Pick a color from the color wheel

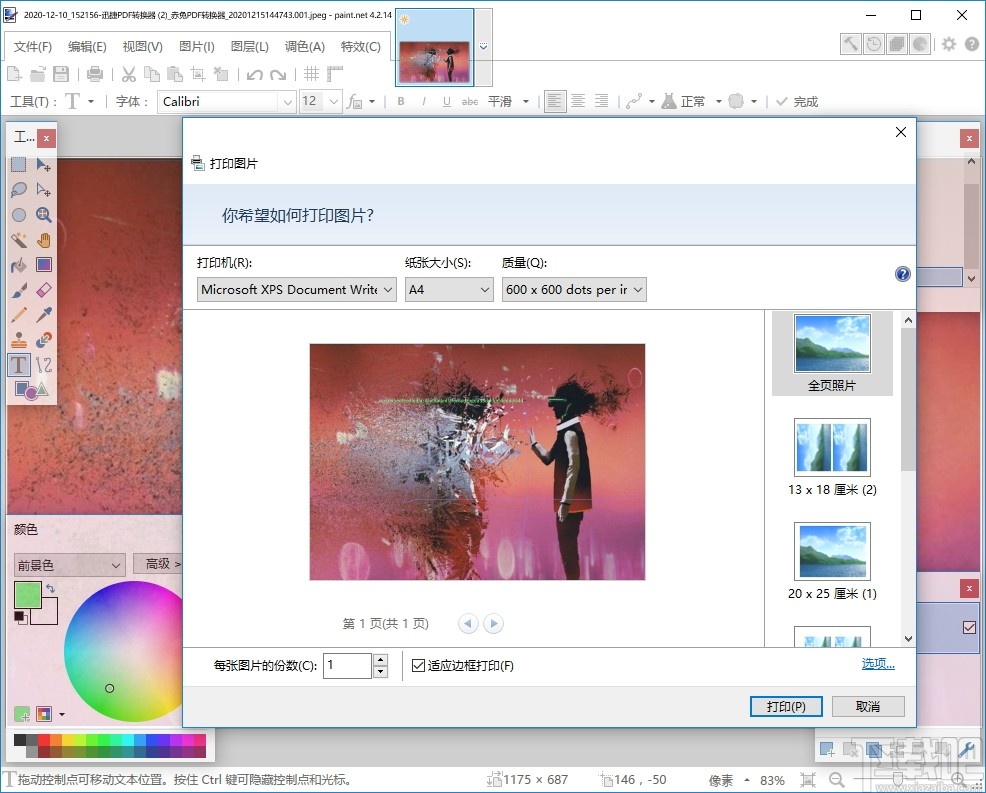click(123, 651)
